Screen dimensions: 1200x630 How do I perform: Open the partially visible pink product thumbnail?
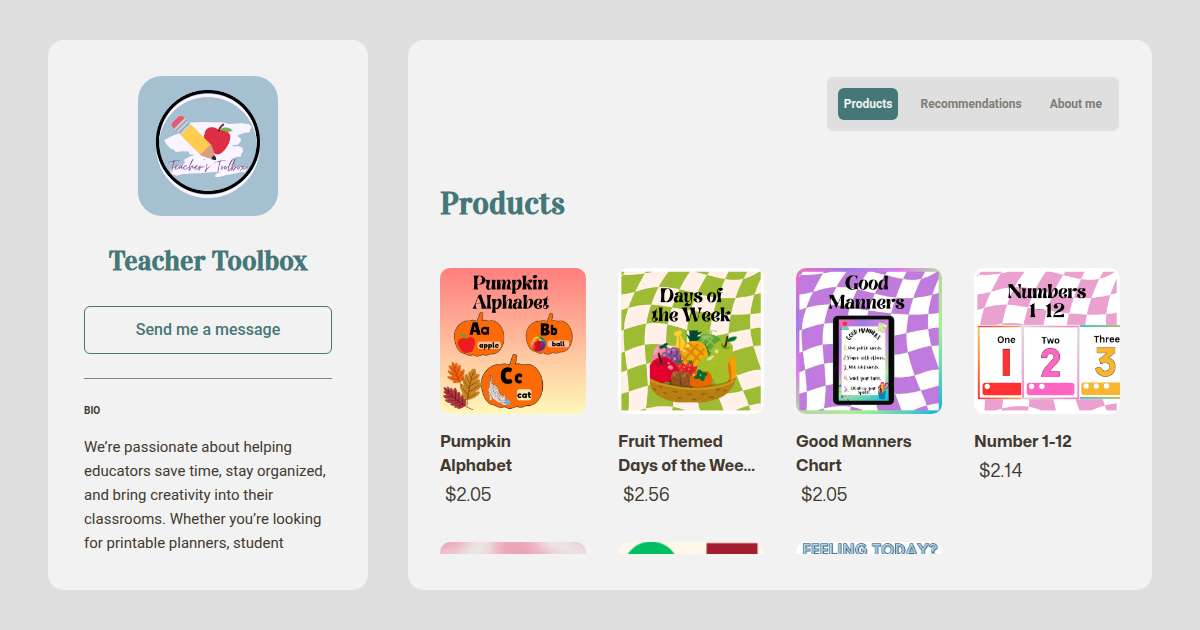point(513,548)
